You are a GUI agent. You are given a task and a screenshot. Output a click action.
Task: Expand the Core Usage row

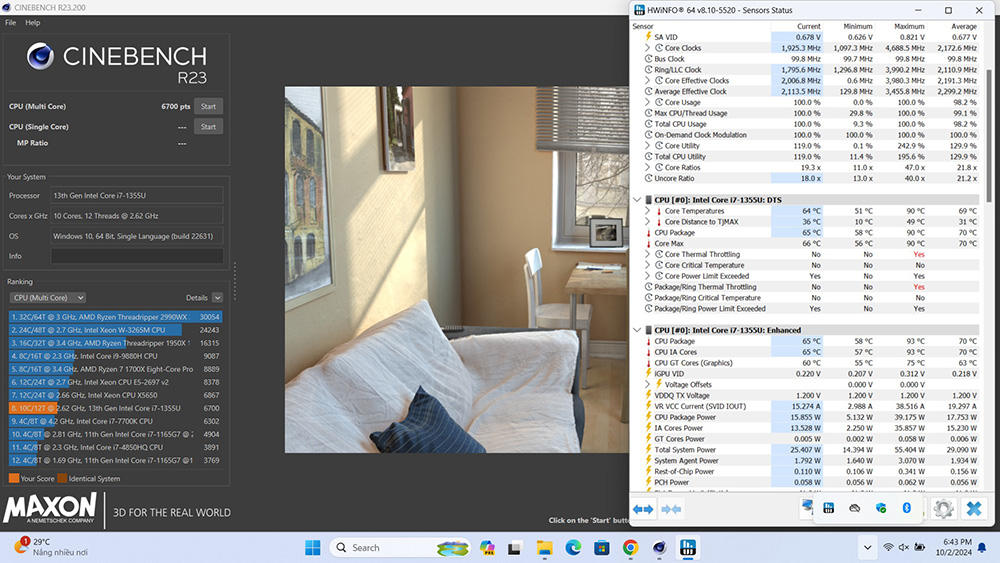[647, 102]
